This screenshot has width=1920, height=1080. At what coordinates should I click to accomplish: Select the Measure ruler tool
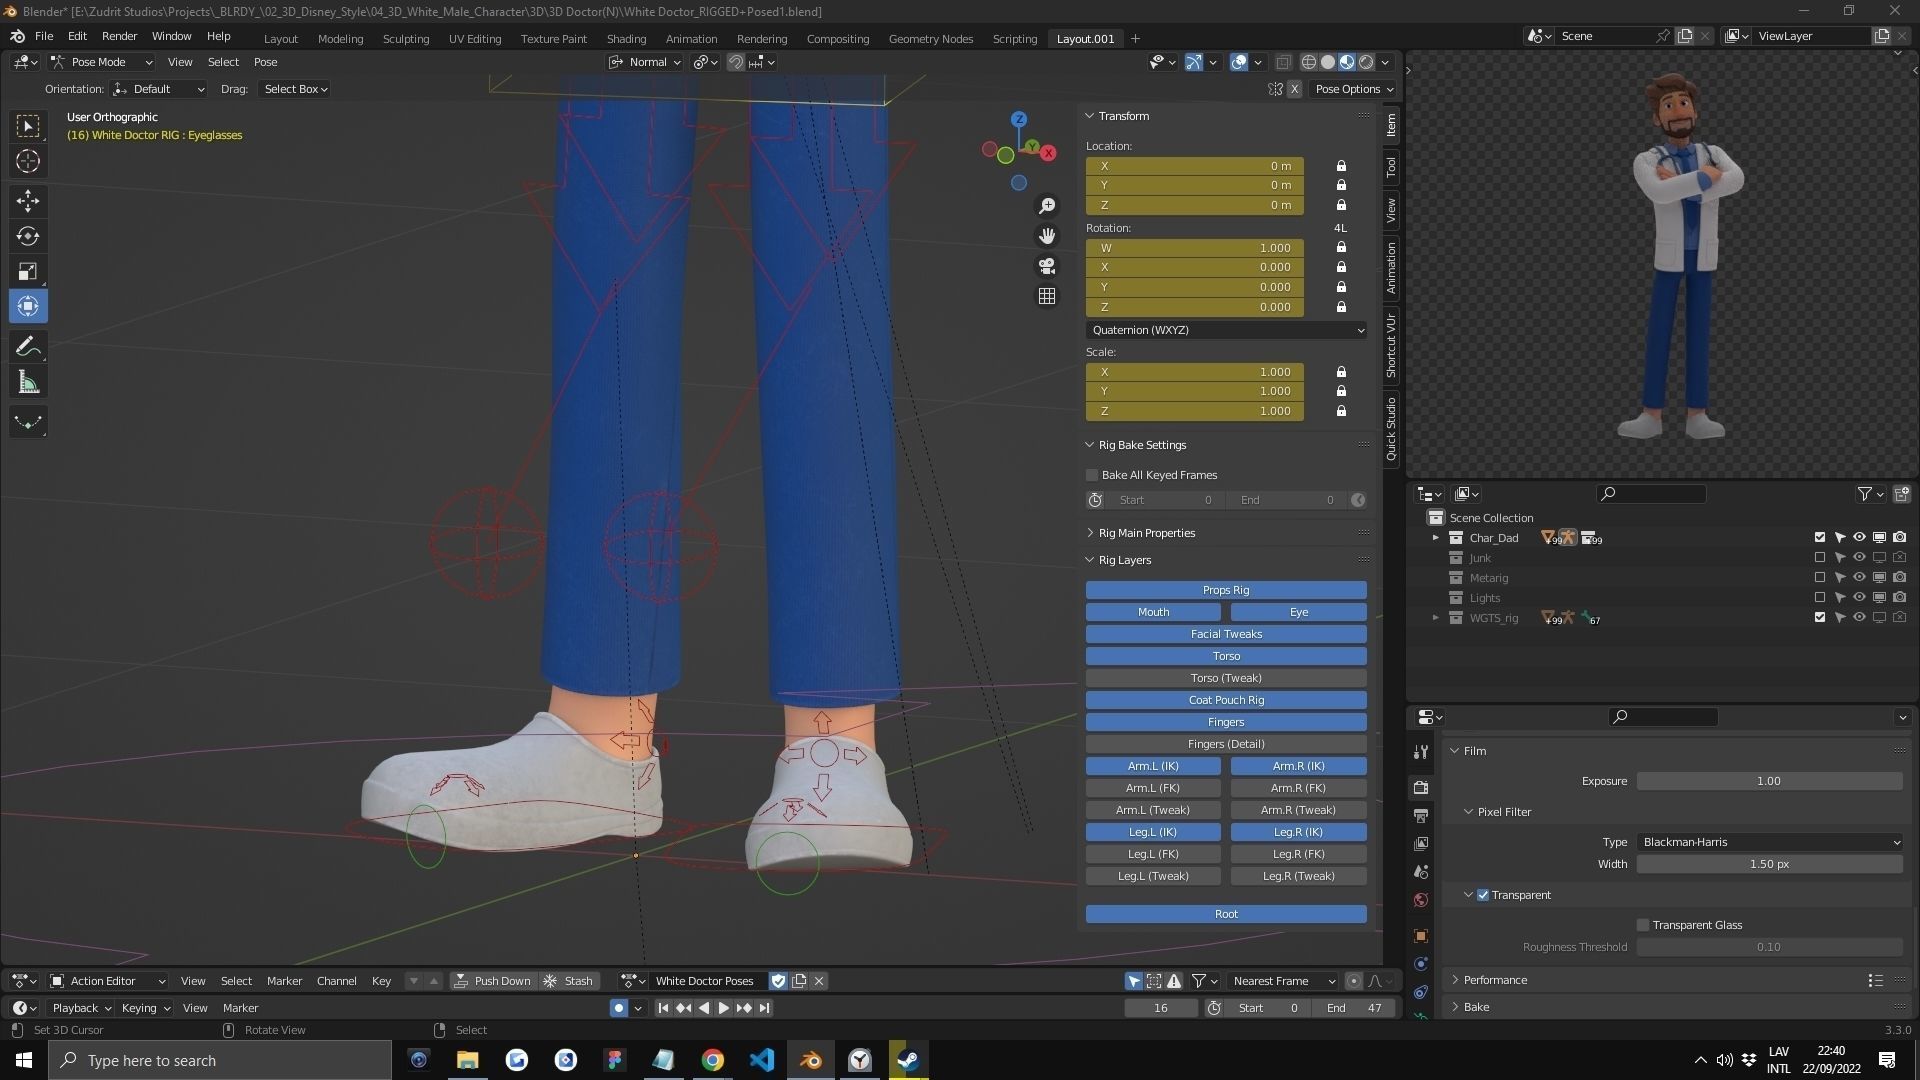pyautogui.click(x=28, y=383)
